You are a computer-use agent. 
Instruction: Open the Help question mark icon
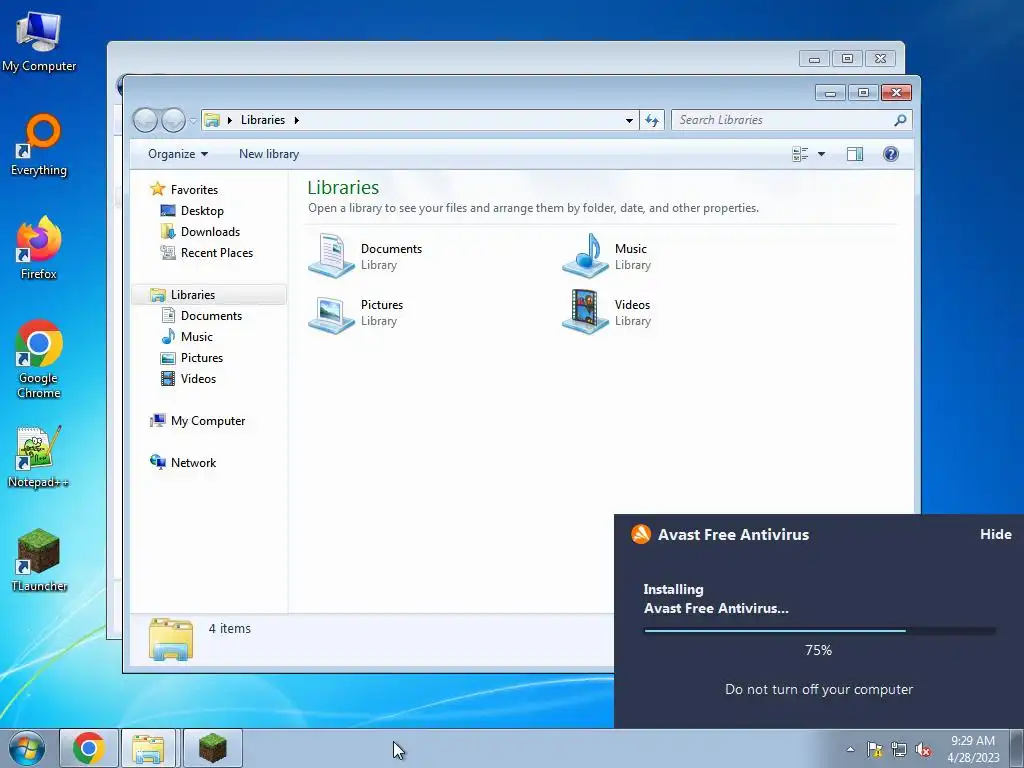(x=891, y=154)
